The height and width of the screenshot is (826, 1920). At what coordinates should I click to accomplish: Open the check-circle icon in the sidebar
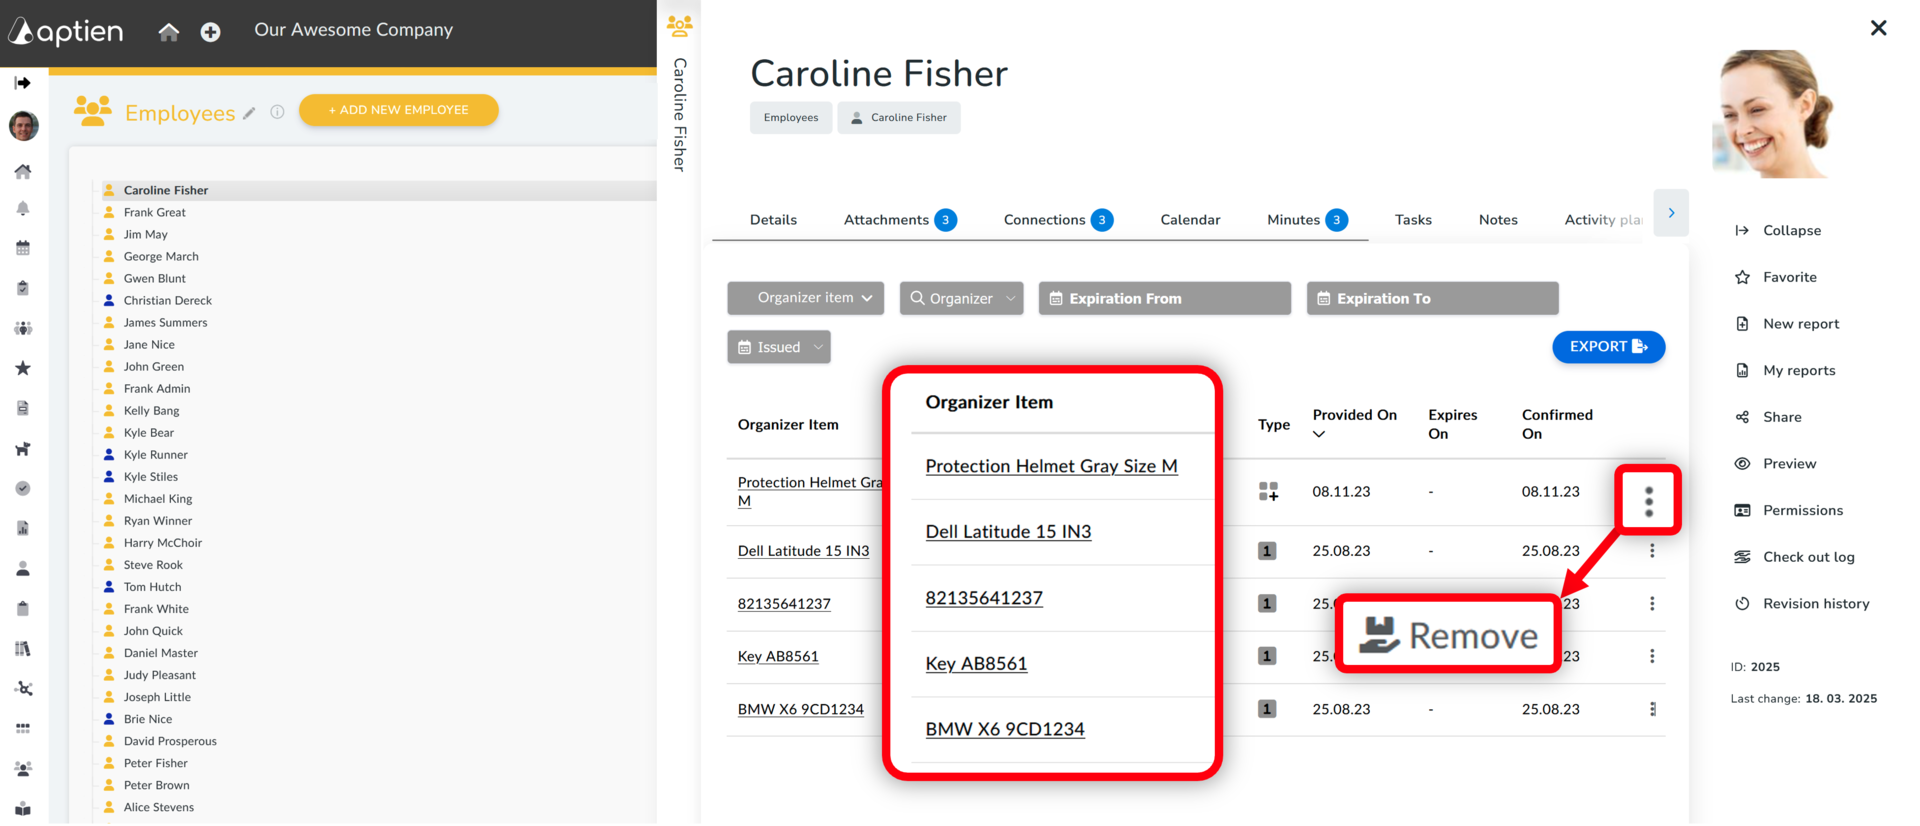point(23,488)
